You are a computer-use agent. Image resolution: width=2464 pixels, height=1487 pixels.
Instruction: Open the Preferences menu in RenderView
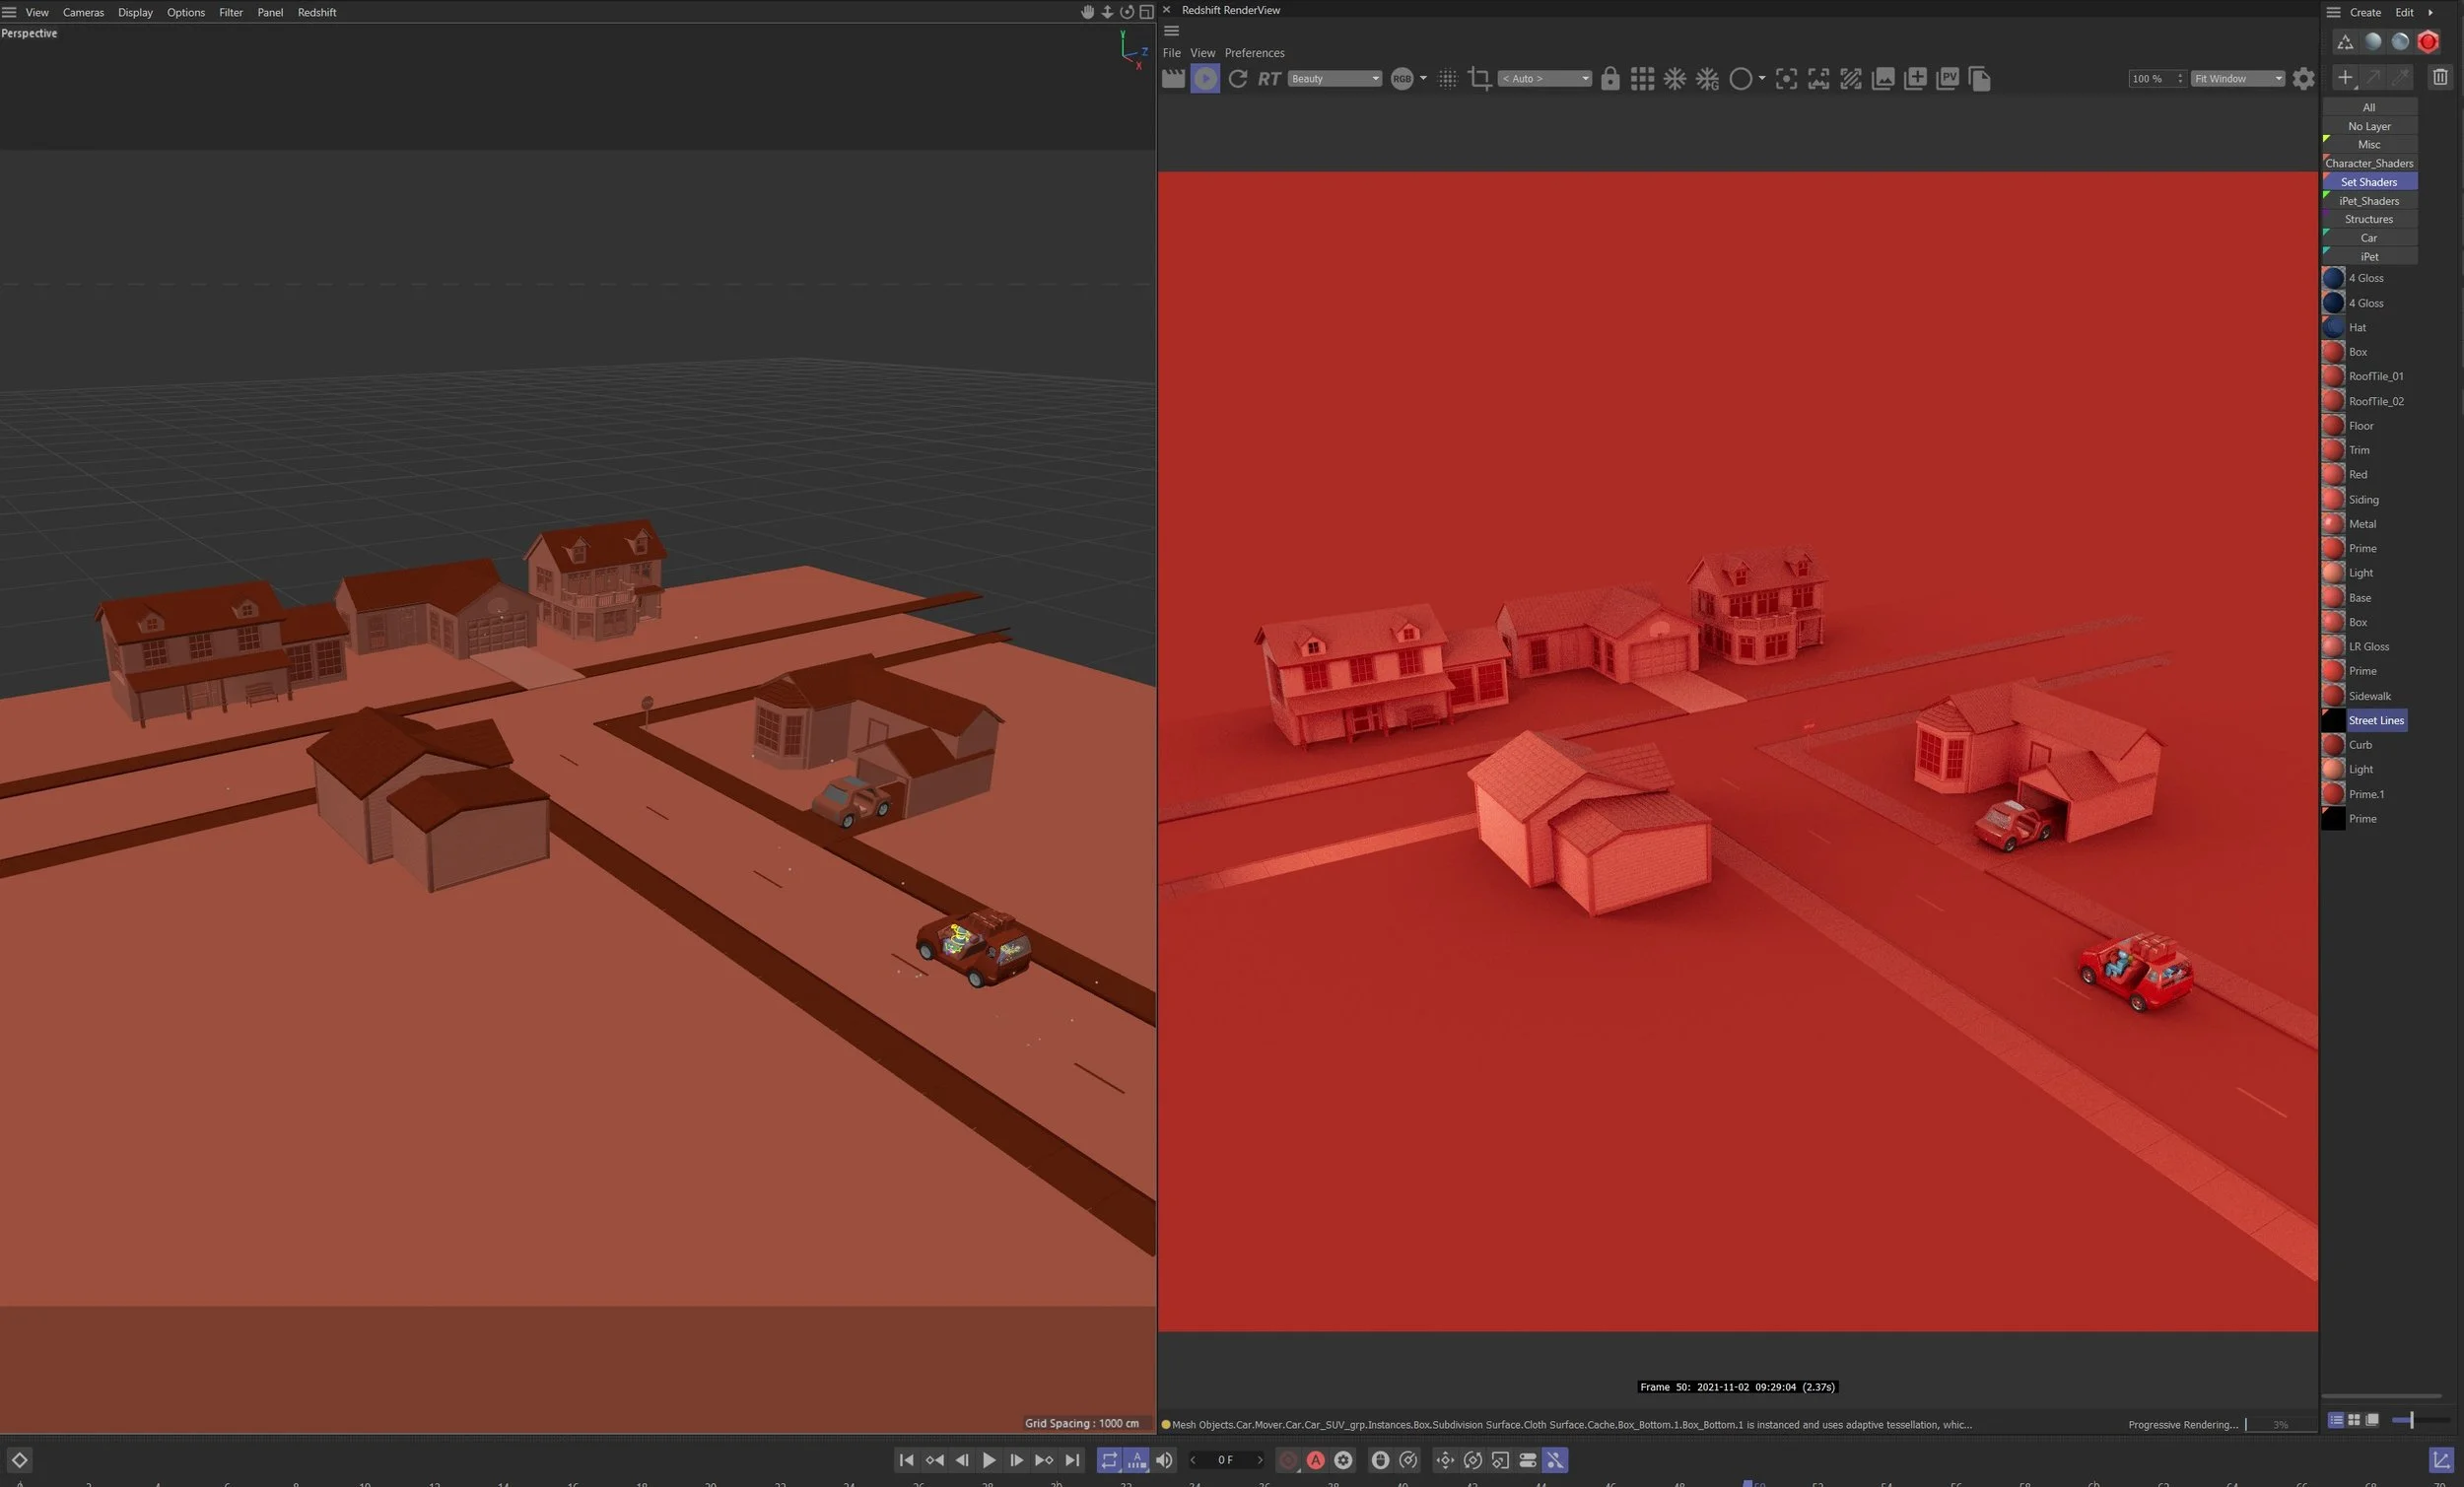click(1254, 53)
